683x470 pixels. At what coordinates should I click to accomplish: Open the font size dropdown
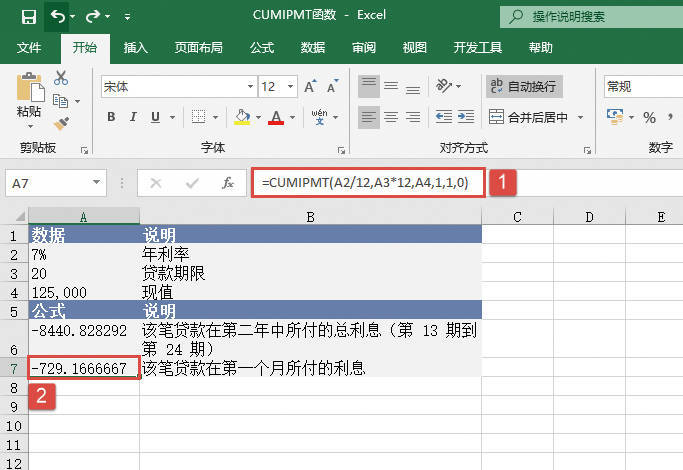point(291,87)
